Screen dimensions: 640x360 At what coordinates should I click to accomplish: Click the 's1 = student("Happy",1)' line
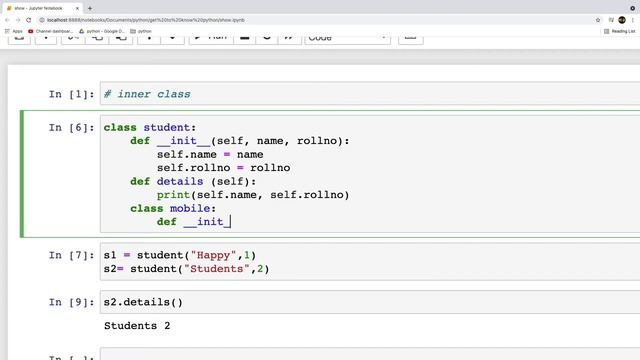pos(180,255)
